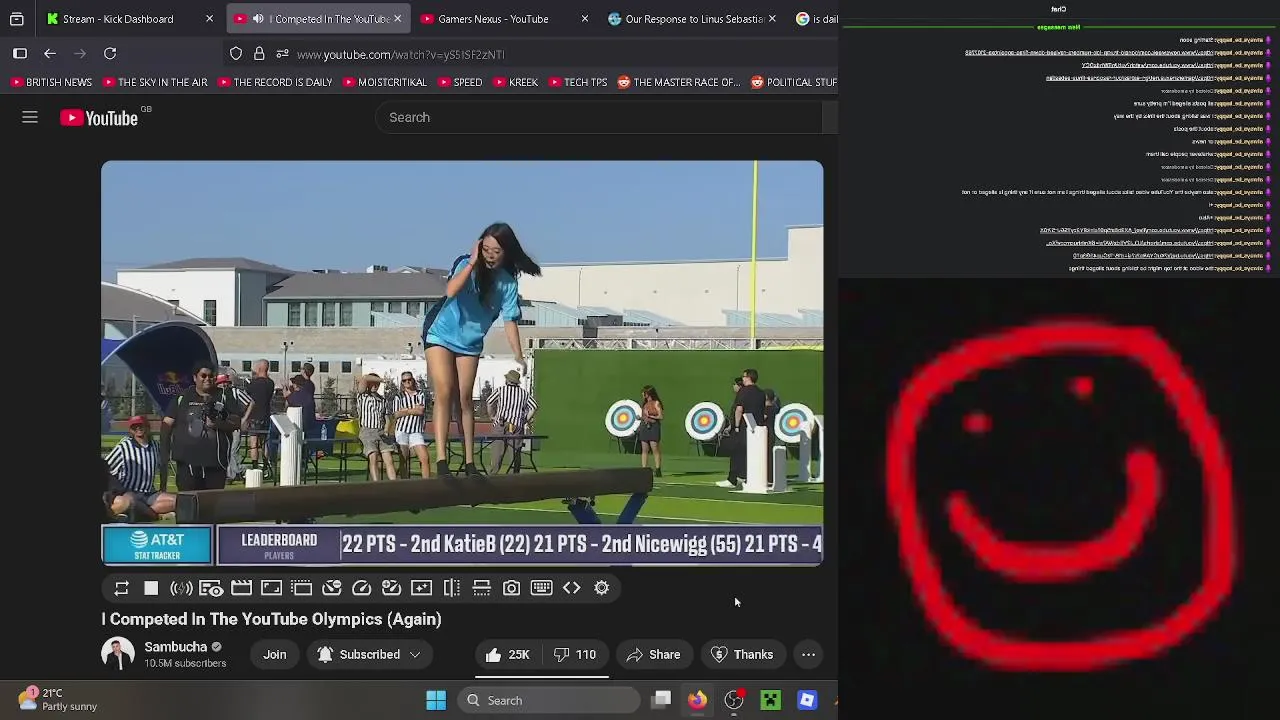Open 'Our Response to Linus Sebastian' tab
Viewport: 1280px width, 720px height.
[x=694, y=19]
